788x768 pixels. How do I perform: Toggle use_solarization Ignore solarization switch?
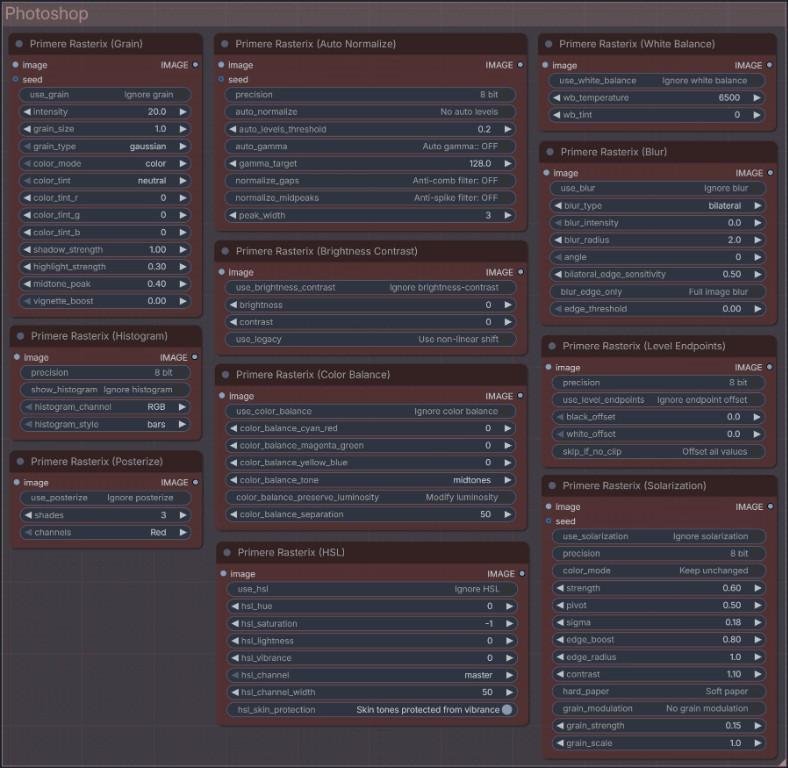pos(659,536)
